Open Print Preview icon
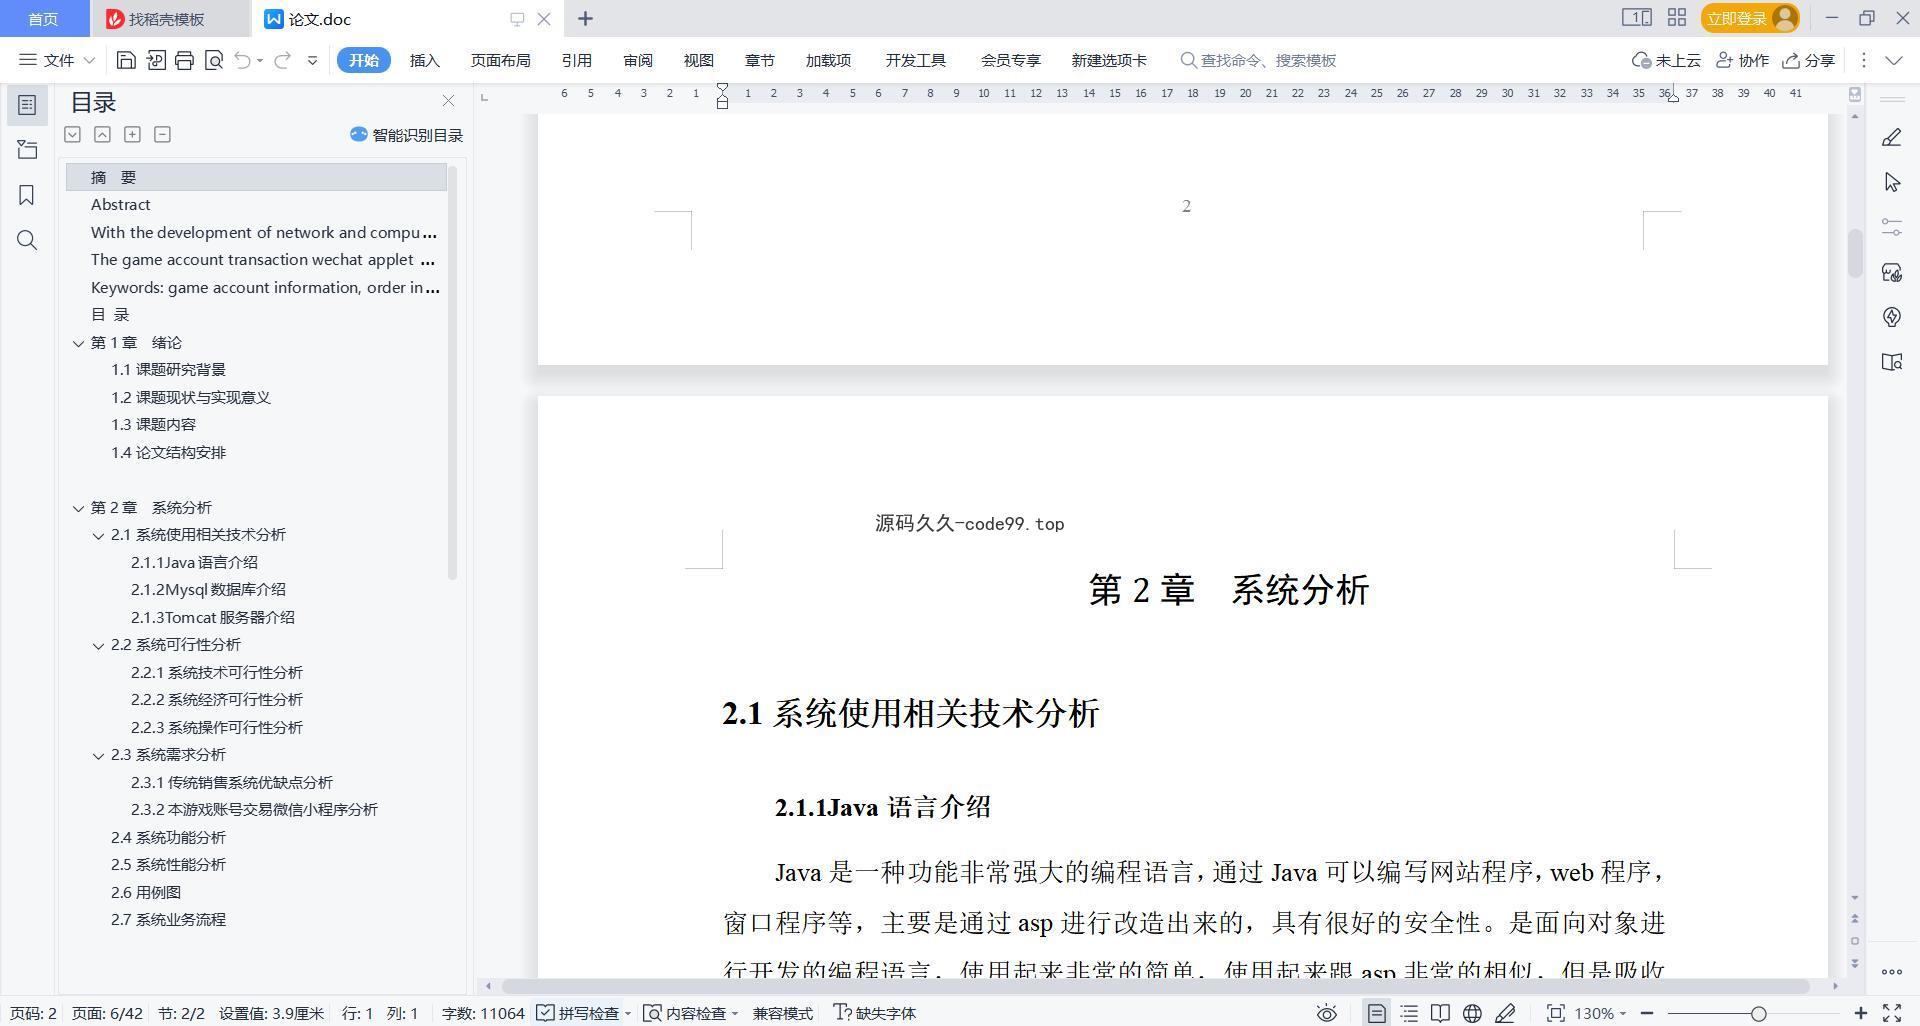The image size is (1920, 1026). click(213, 60)
